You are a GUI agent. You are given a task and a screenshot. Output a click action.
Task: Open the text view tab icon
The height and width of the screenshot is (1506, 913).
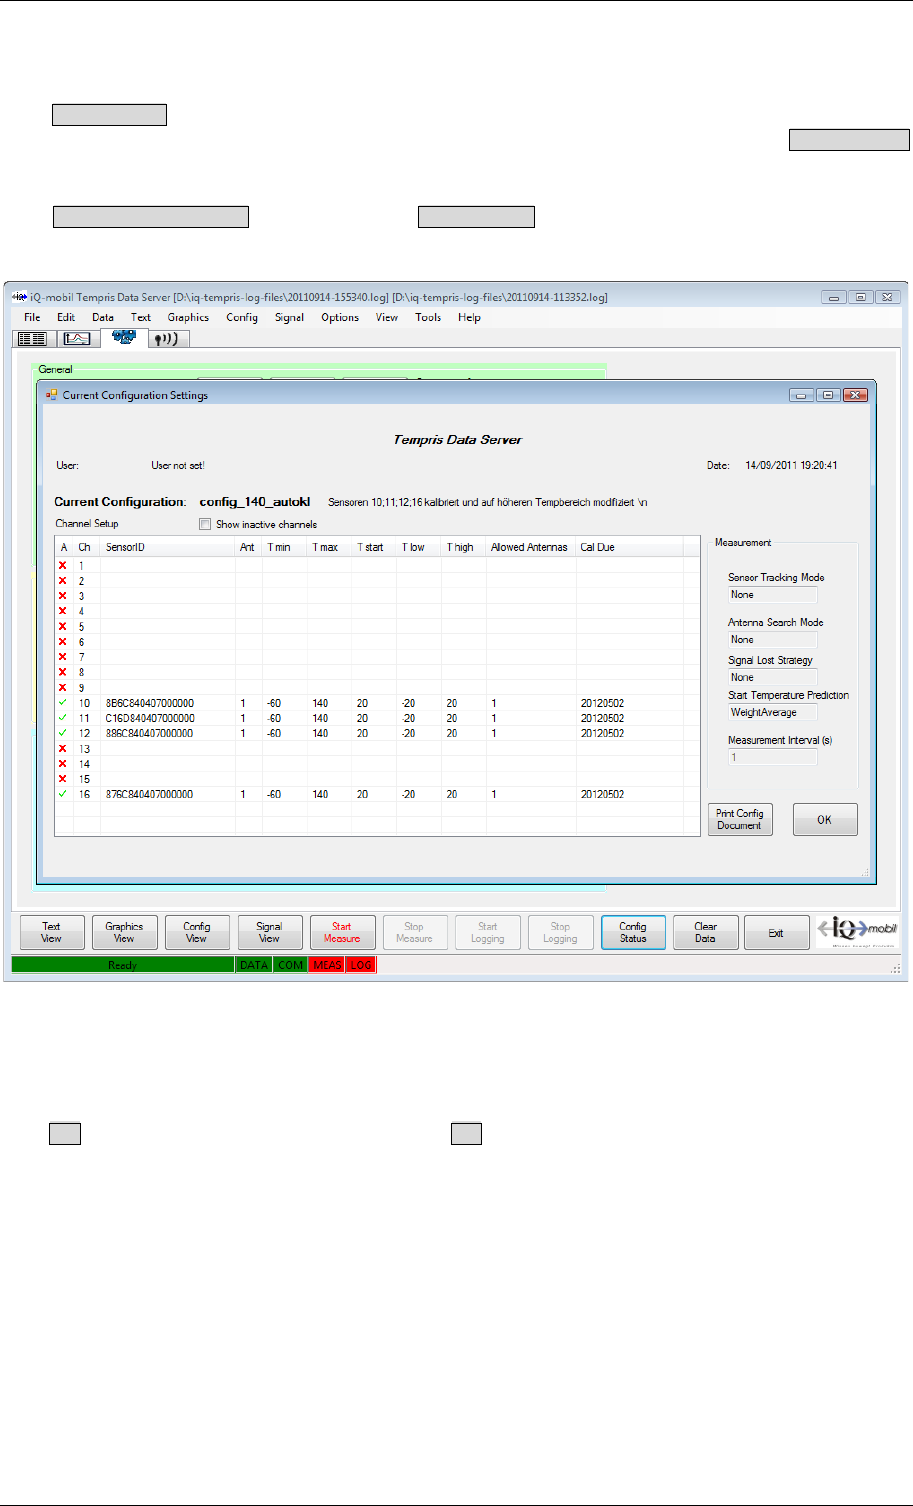click(x=33, y=338)
